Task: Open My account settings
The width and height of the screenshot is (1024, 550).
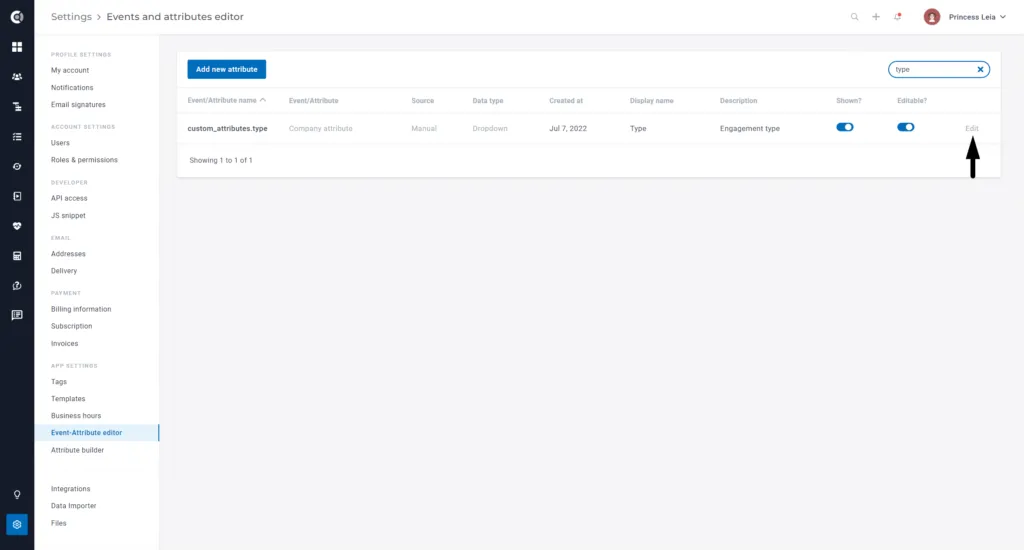Action: pyautogui.click(x=70, y=71)
